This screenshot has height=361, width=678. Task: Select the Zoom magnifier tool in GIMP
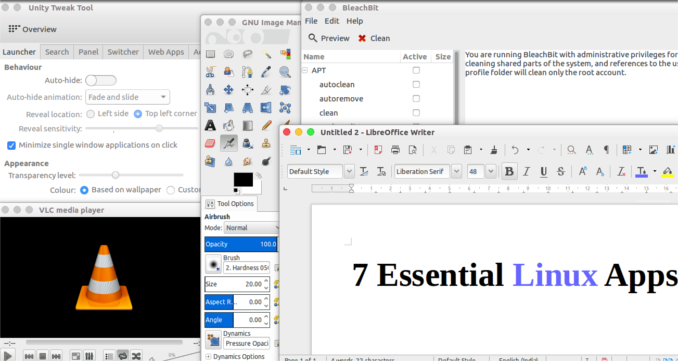tap(285, 72)
